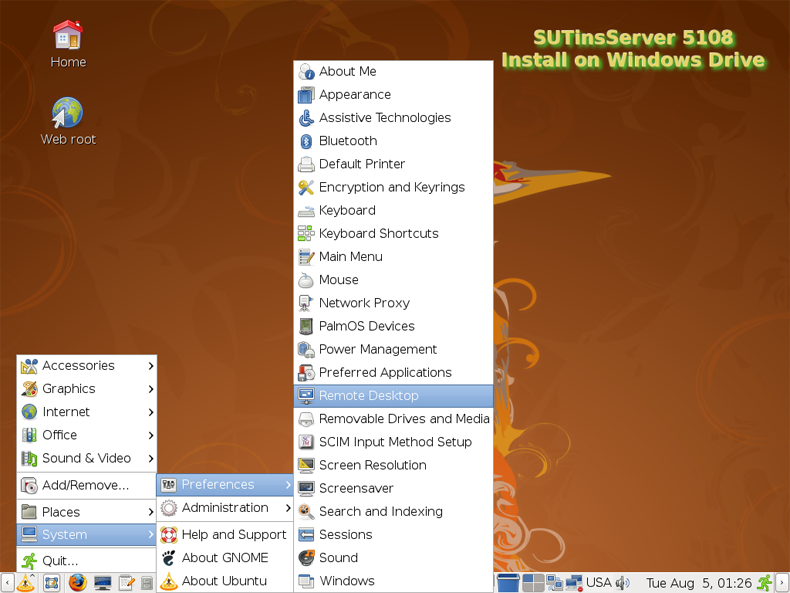This screenshot has width=790, height=593.
Task: Click the Screen Resolution icon
Action: (306, 466)
